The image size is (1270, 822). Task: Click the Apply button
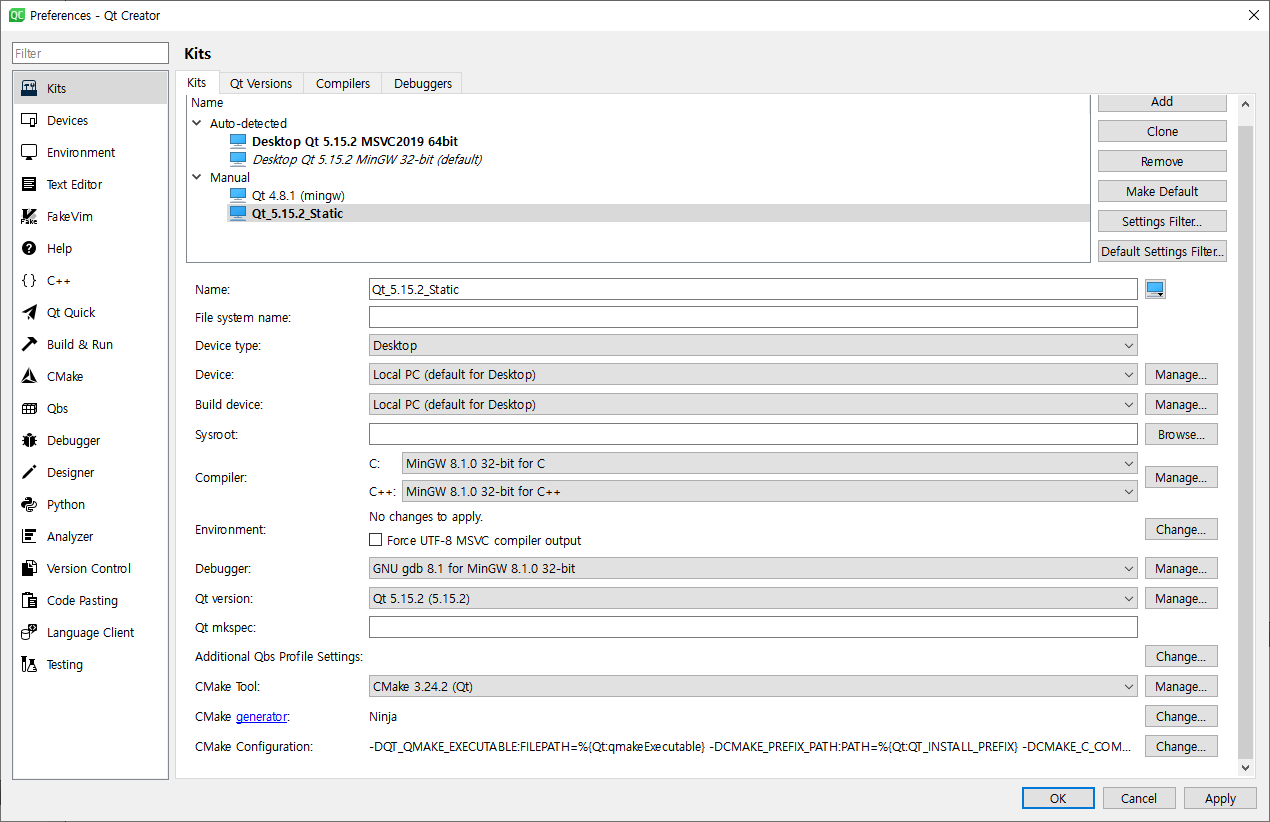1220,798
